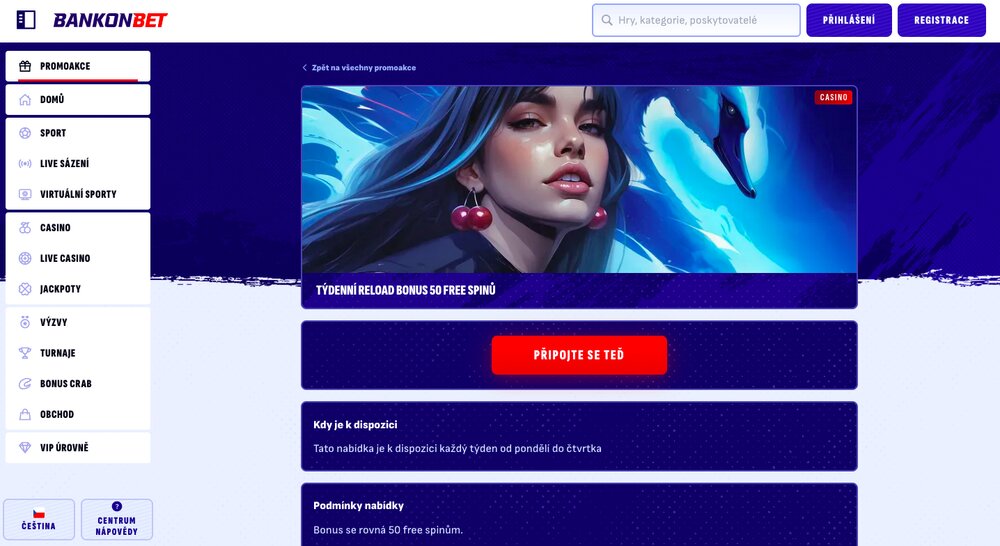This screenshot has width=1000, height=546.
Task: Select the Live Sázení broadcast icon
Action: click(x=25, y=163)
